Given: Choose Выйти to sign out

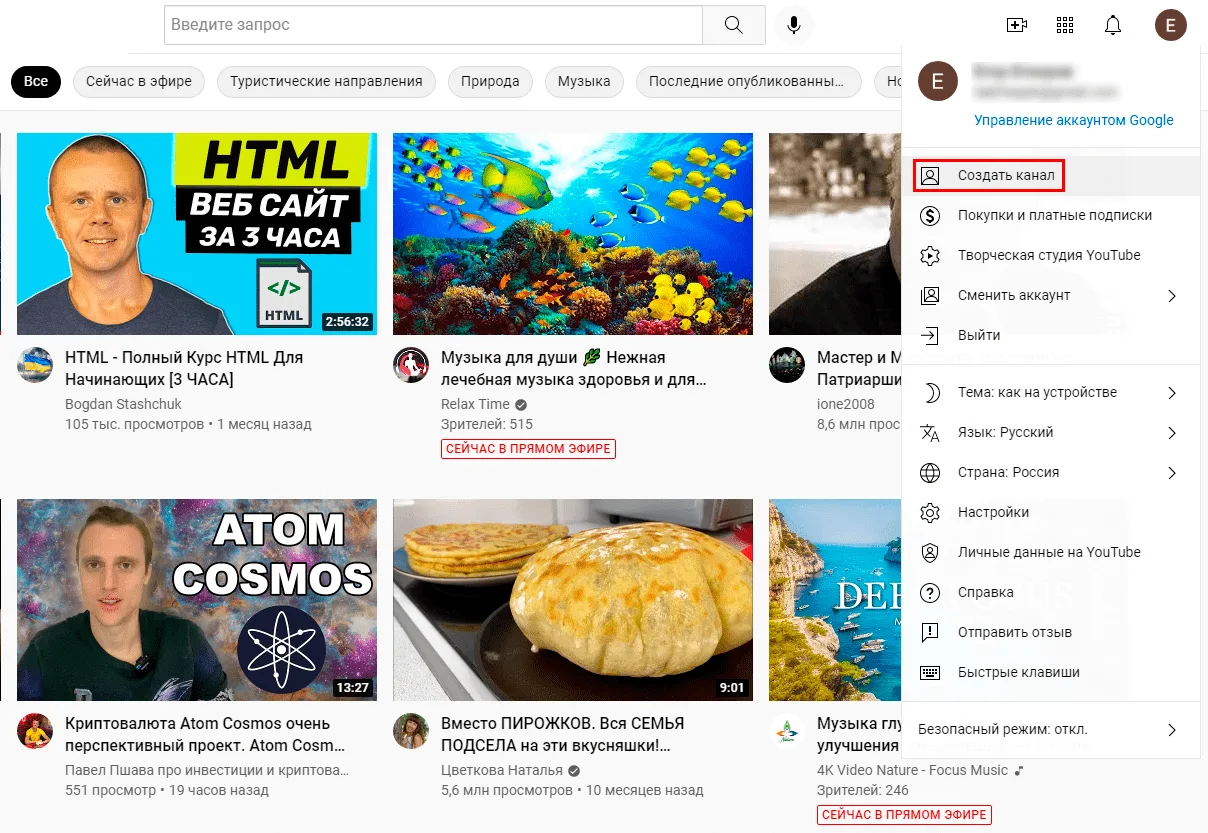Looking at the screenshot, I should [1050, 335].
